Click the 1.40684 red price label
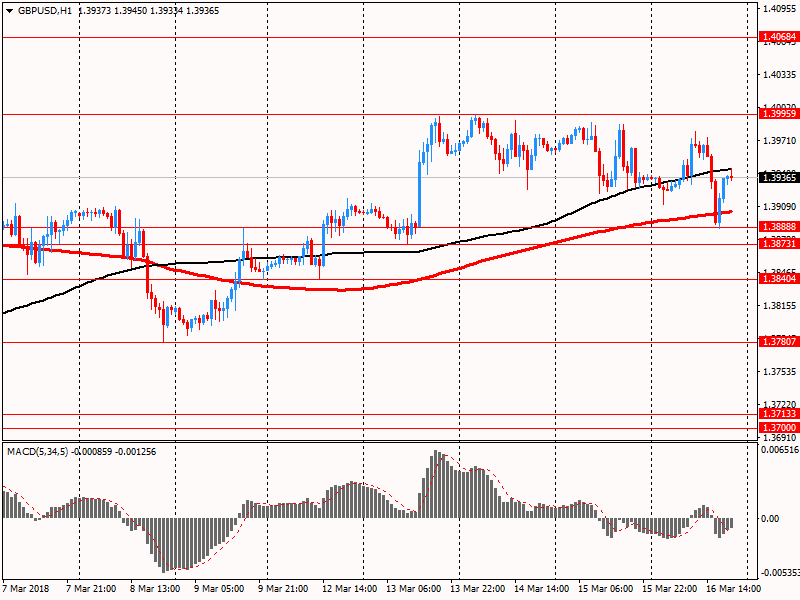 click(x=778, y=37)
